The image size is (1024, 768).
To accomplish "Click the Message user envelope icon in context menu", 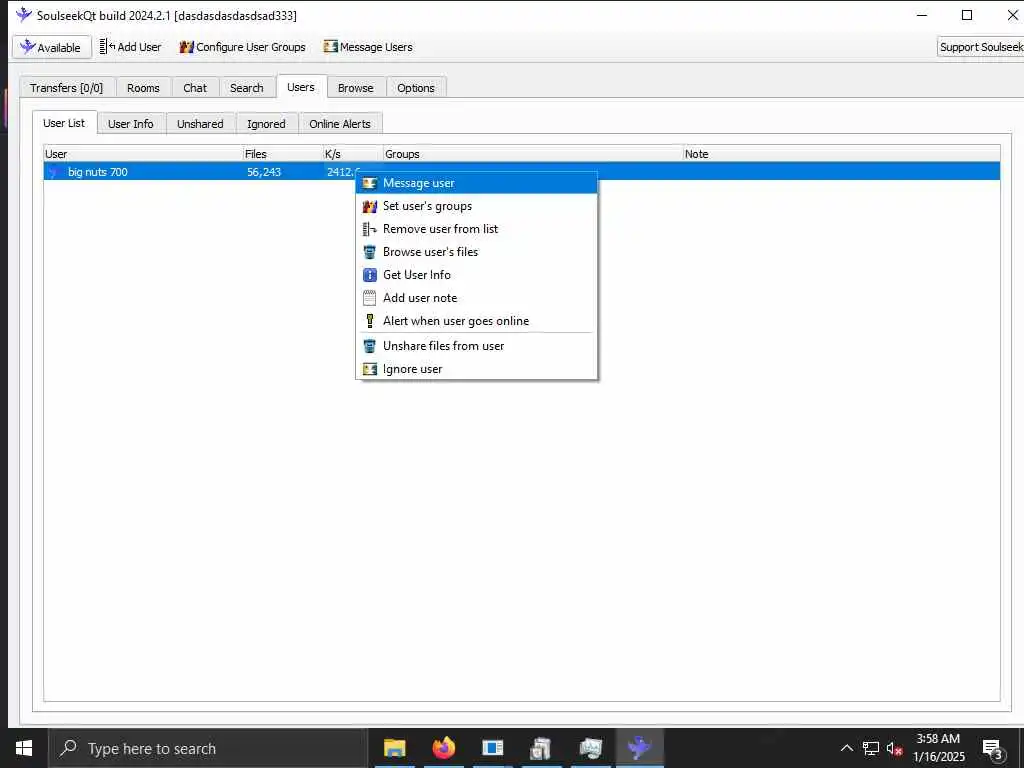I will [370, 184].
